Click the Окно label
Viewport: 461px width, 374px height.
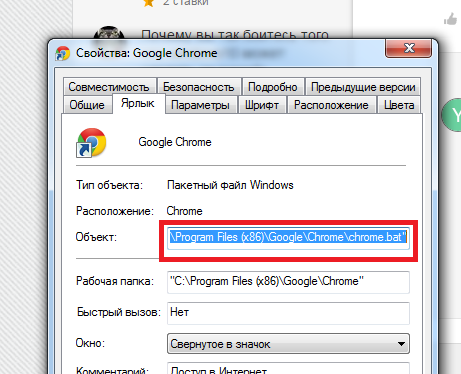click(90, 343)
